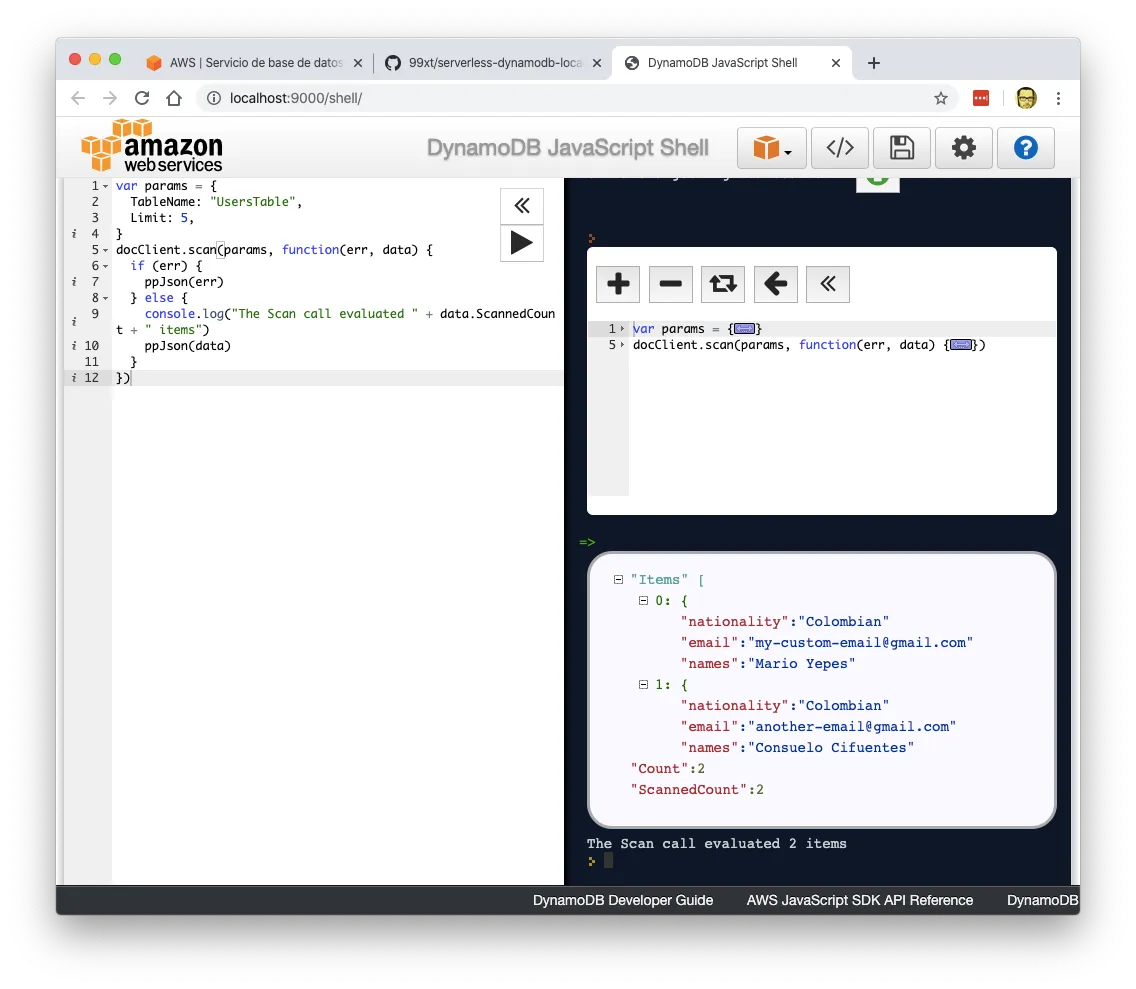1136x989 pixels.
Task: Click "The Scan call evaluated 2 items" output
Action: 717,844
